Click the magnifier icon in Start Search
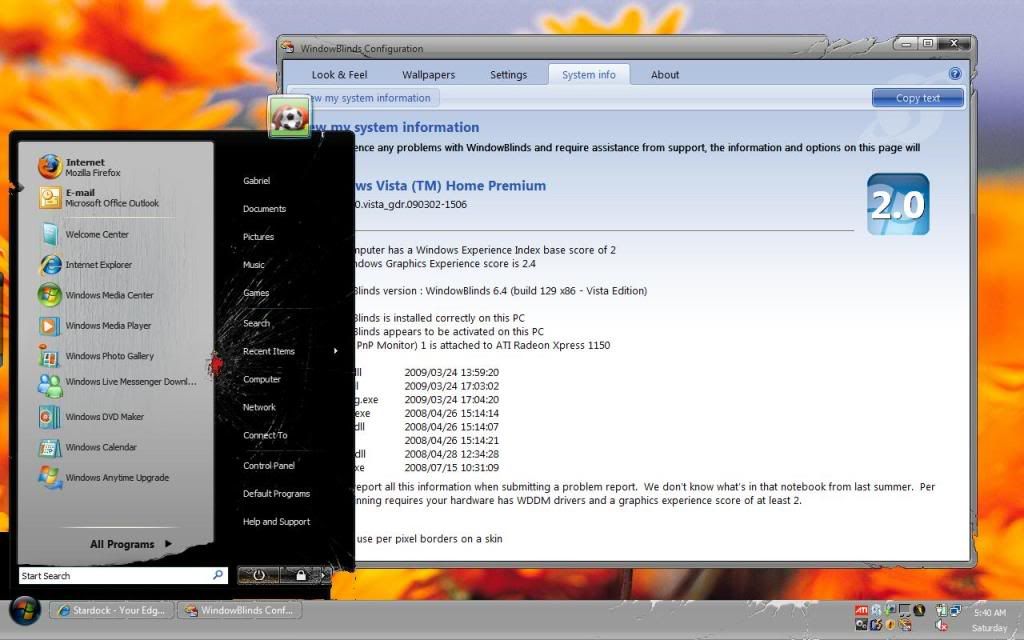Viewport: 1024px width, 640px height. (218, 575)
